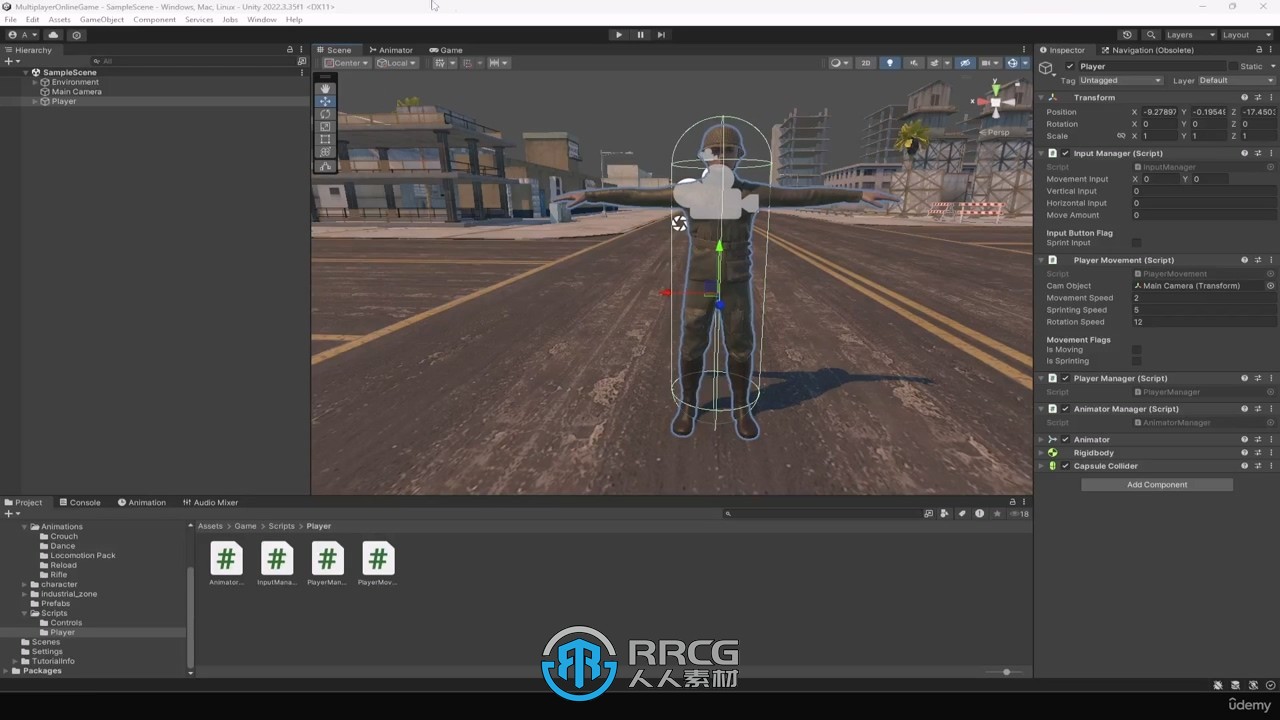Open the Layer Default dropdown

click(1236, 80)
